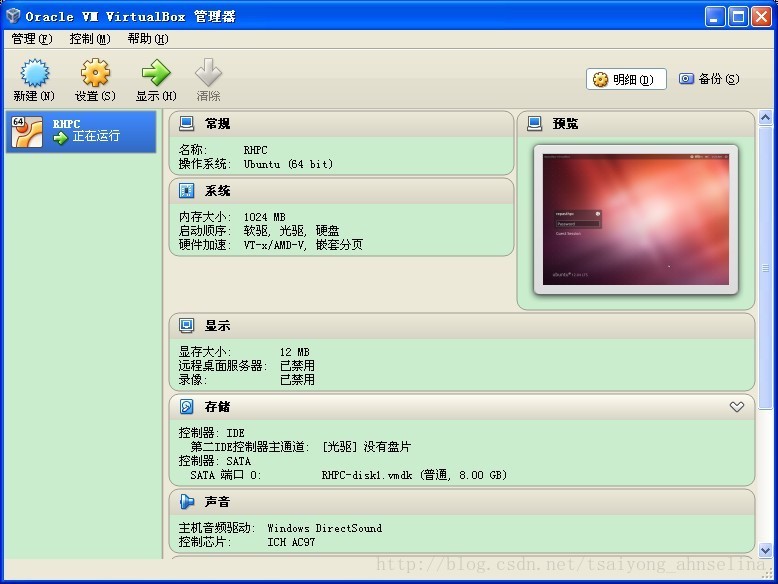Click the running status arrow icon (正在运行)

point(60,137)
